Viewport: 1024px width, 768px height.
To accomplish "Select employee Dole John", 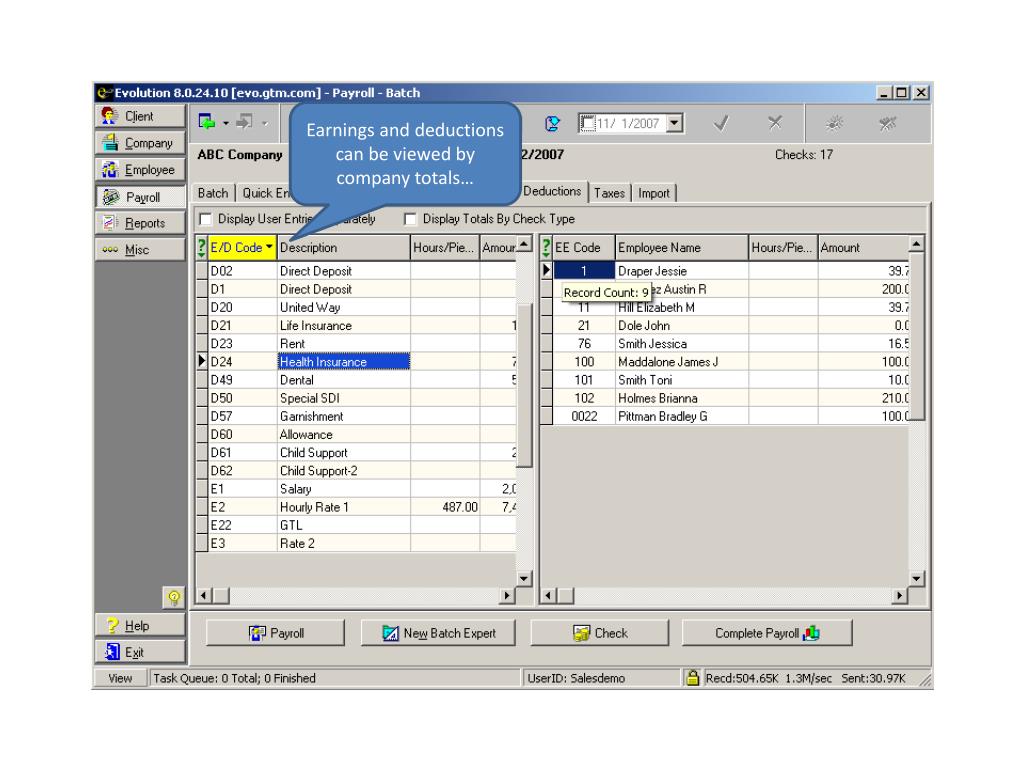I will pyautogui.click(x=725, y=325).
